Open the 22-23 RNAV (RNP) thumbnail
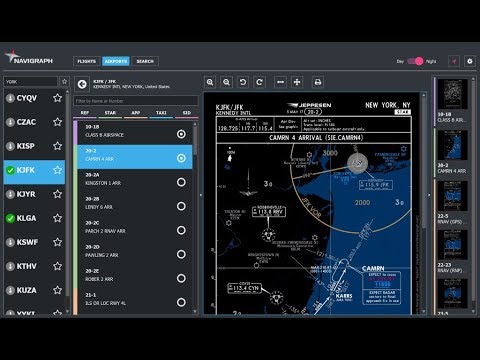 tap(452, 251)
